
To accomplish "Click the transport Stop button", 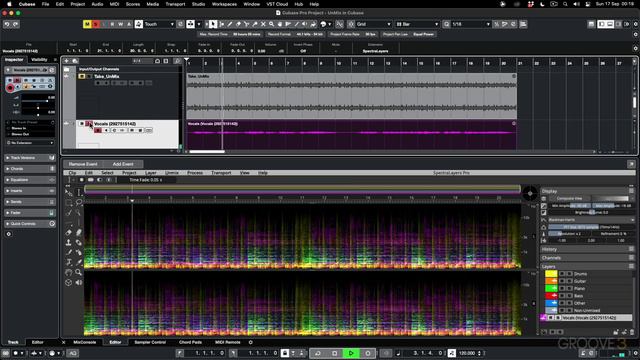I will coord(334,353).
